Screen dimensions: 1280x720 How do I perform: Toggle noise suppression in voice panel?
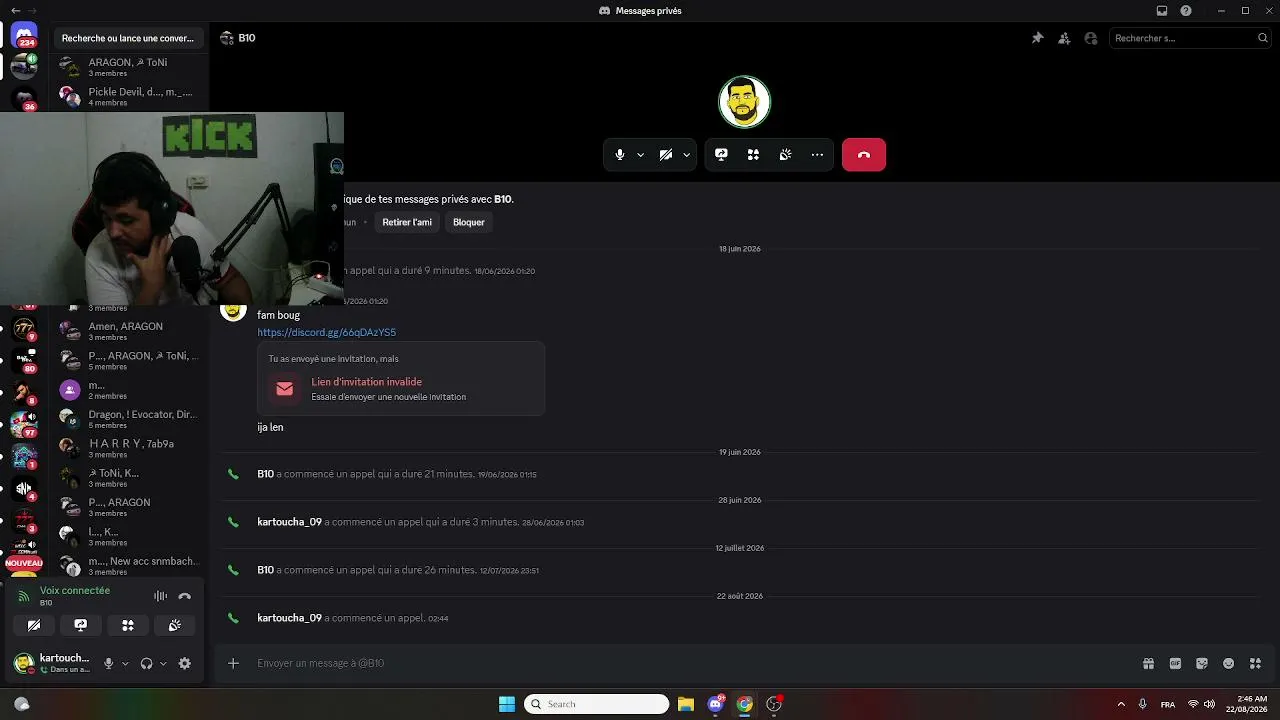[160, 596]
